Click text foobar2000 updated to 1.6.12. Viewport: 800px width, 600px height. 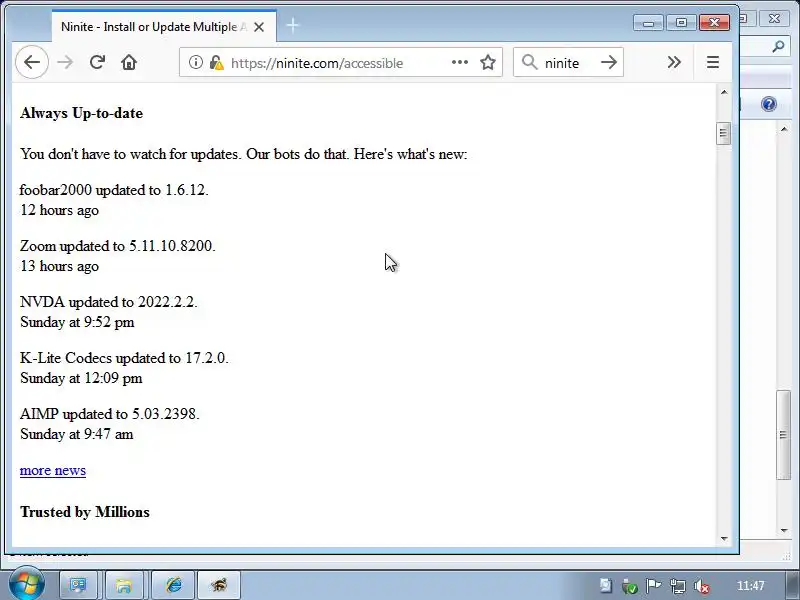tap(114, 190)
